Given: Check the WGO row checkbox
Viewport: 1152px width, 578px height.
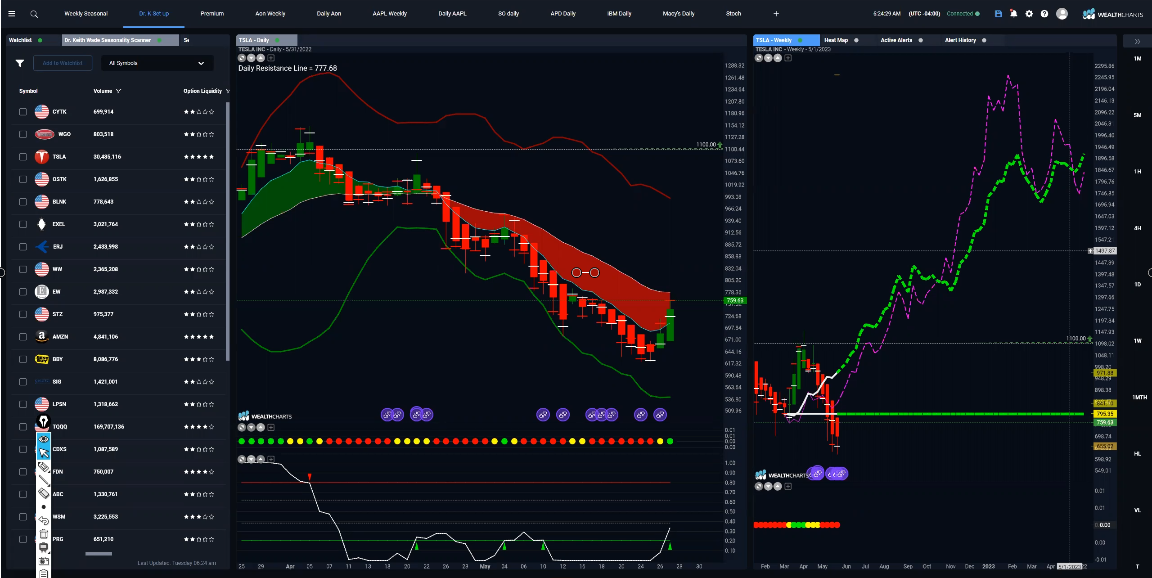Looking at the screenshot, I should coord(23,134).
